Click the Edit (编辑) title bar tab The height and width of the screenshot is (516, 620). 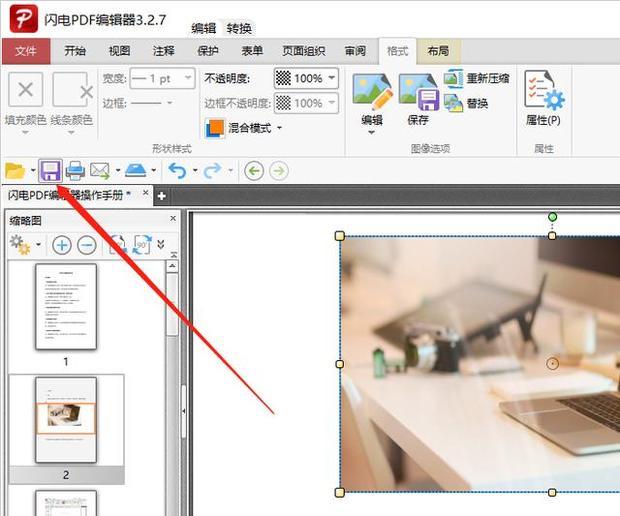[x=204, y=28]
